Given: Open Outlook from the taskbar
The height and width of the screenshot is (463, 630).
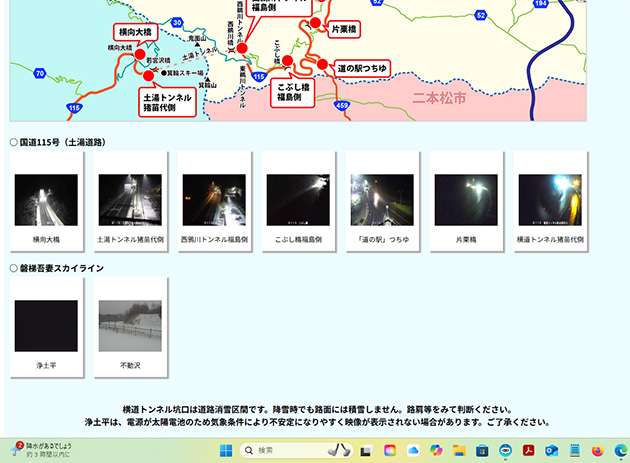Looking at the screenshot, I should pyautogui.click(x=551, y=450).
